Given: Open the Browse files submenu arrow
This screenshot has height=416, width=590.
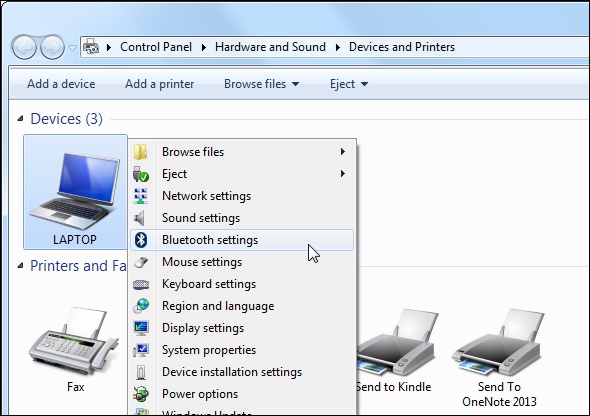Looking at the screenshot, I should (342, 152).
